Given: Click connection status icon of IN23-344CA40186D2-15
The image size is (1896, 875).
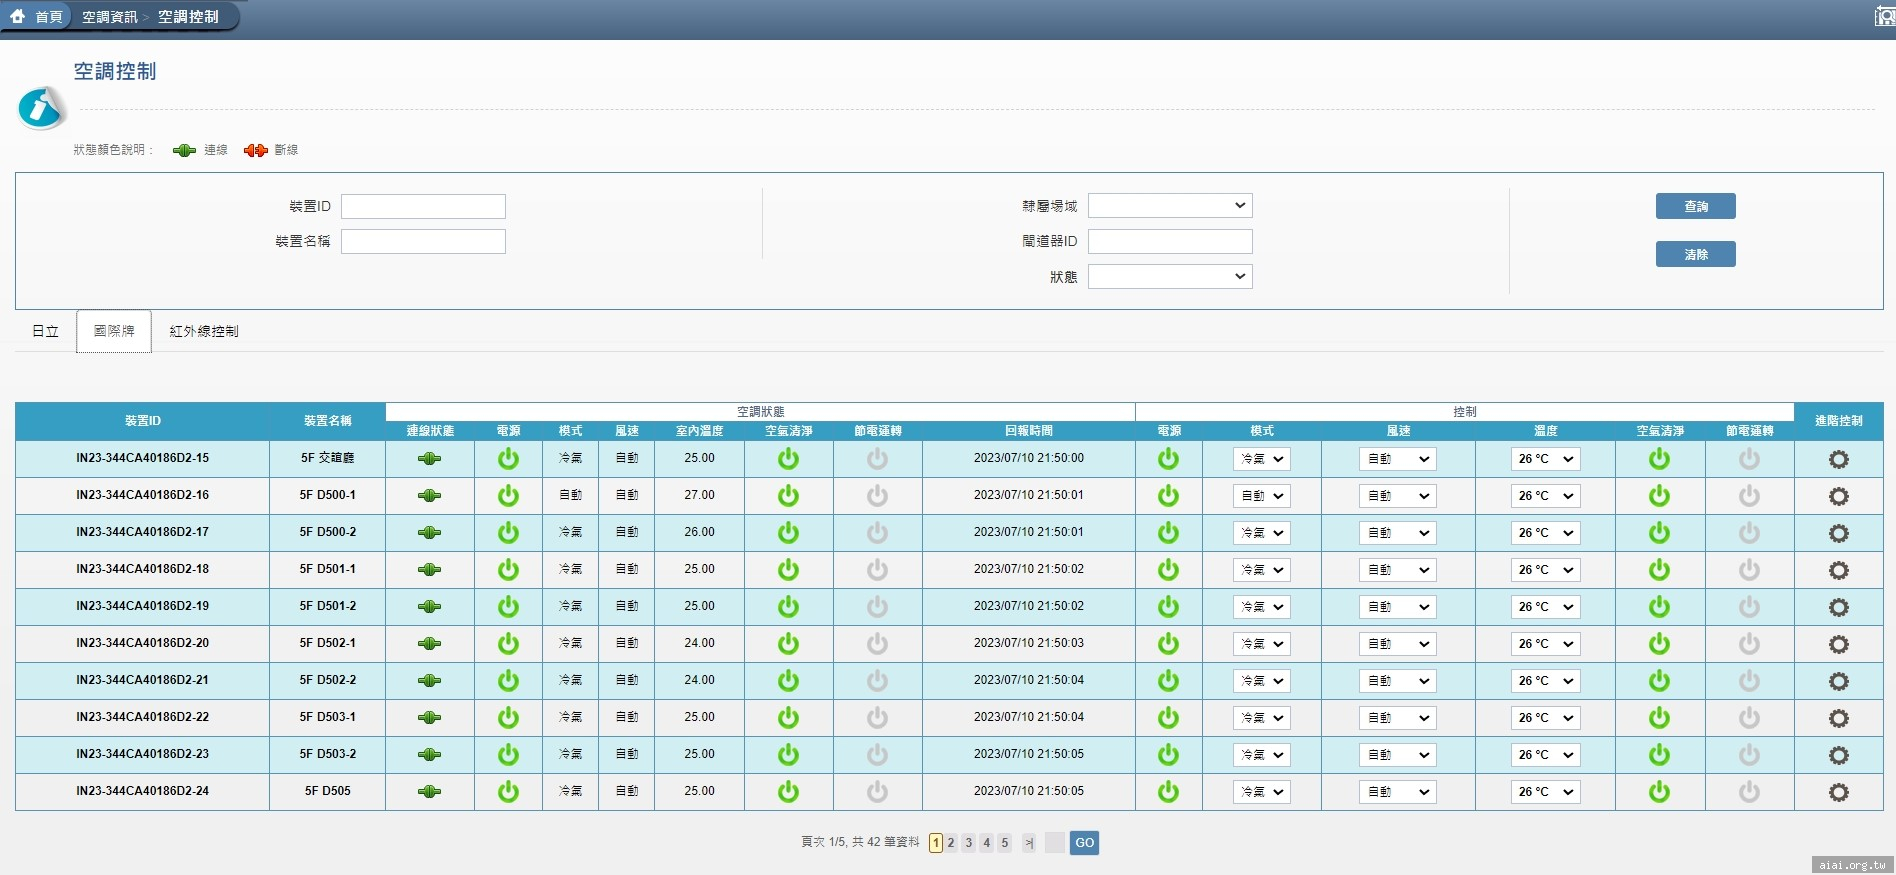Looking at the screenshot, I should tap(429, 459).
